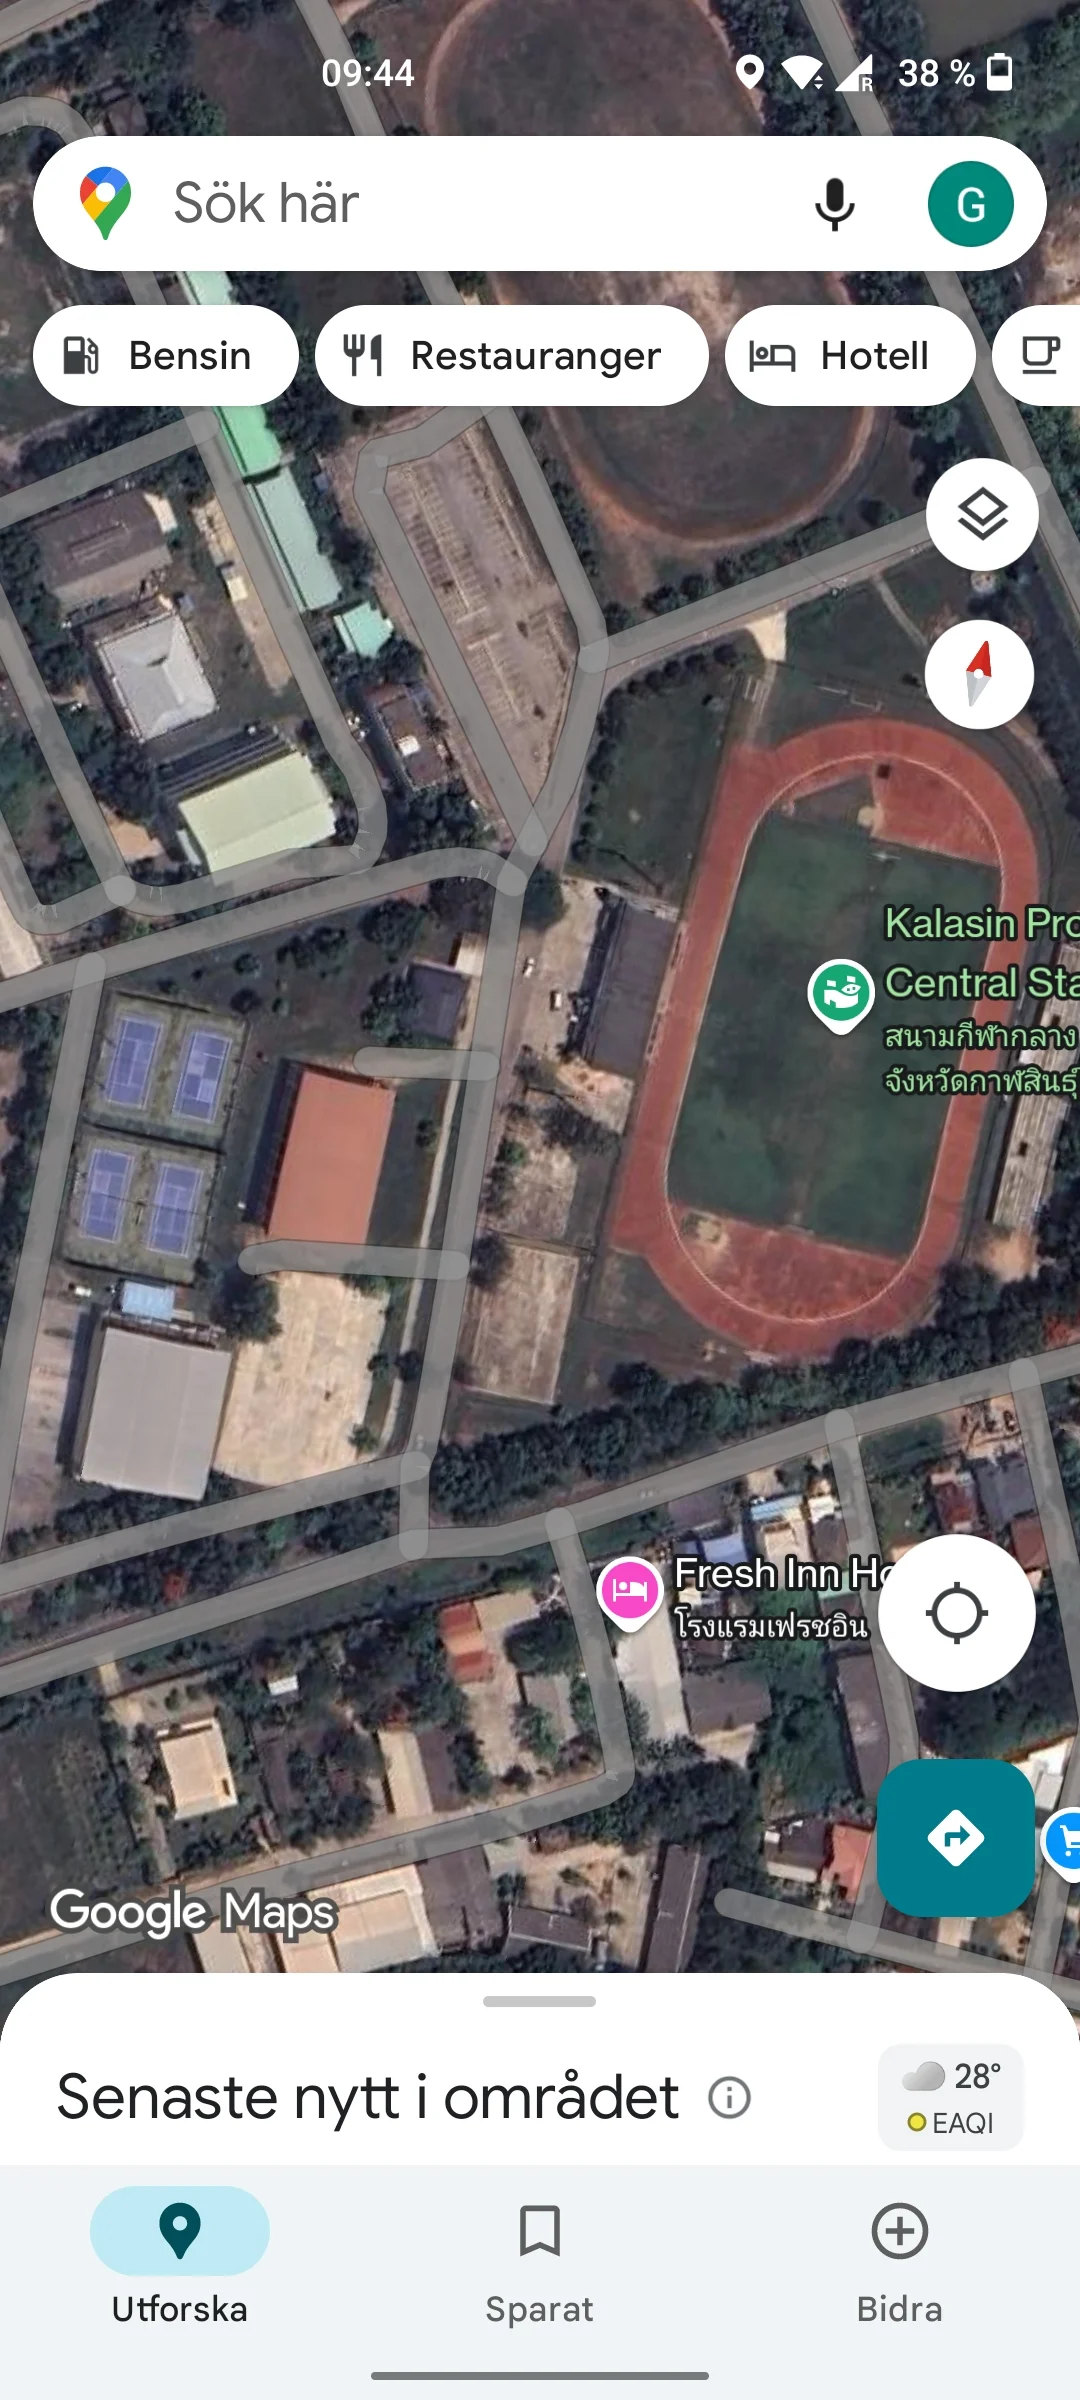Viewport: 1080px width, 2400px height.
Task: Open the green G account avatar
Action: 970,204
